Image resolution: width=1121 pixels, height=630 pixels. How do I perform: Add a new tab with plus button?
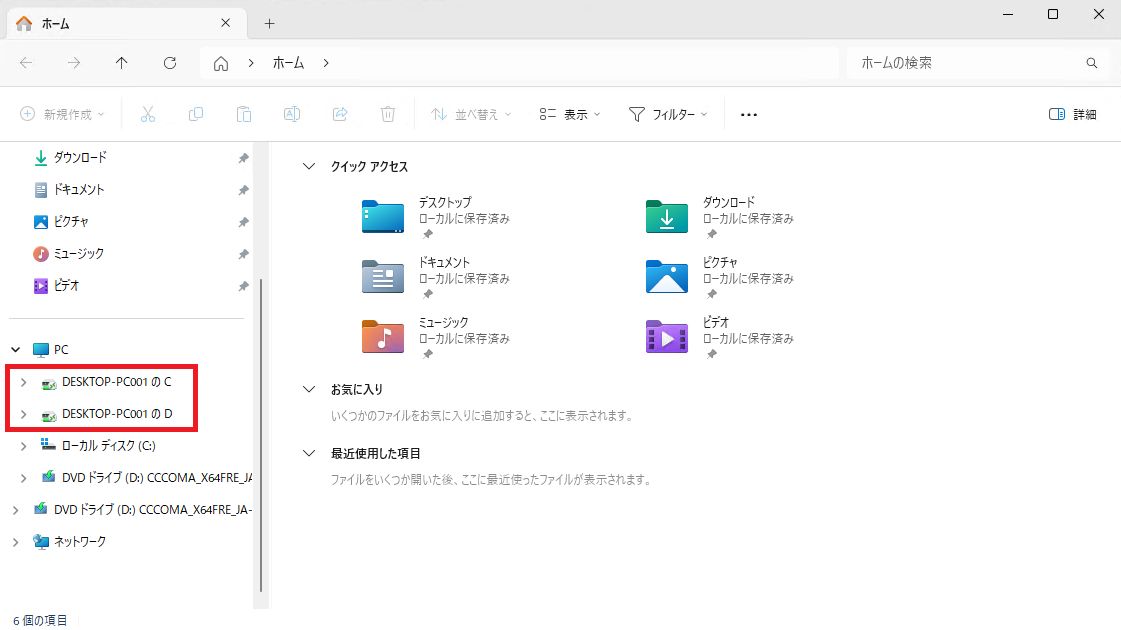pyautogui.click(x=270, y=24)
